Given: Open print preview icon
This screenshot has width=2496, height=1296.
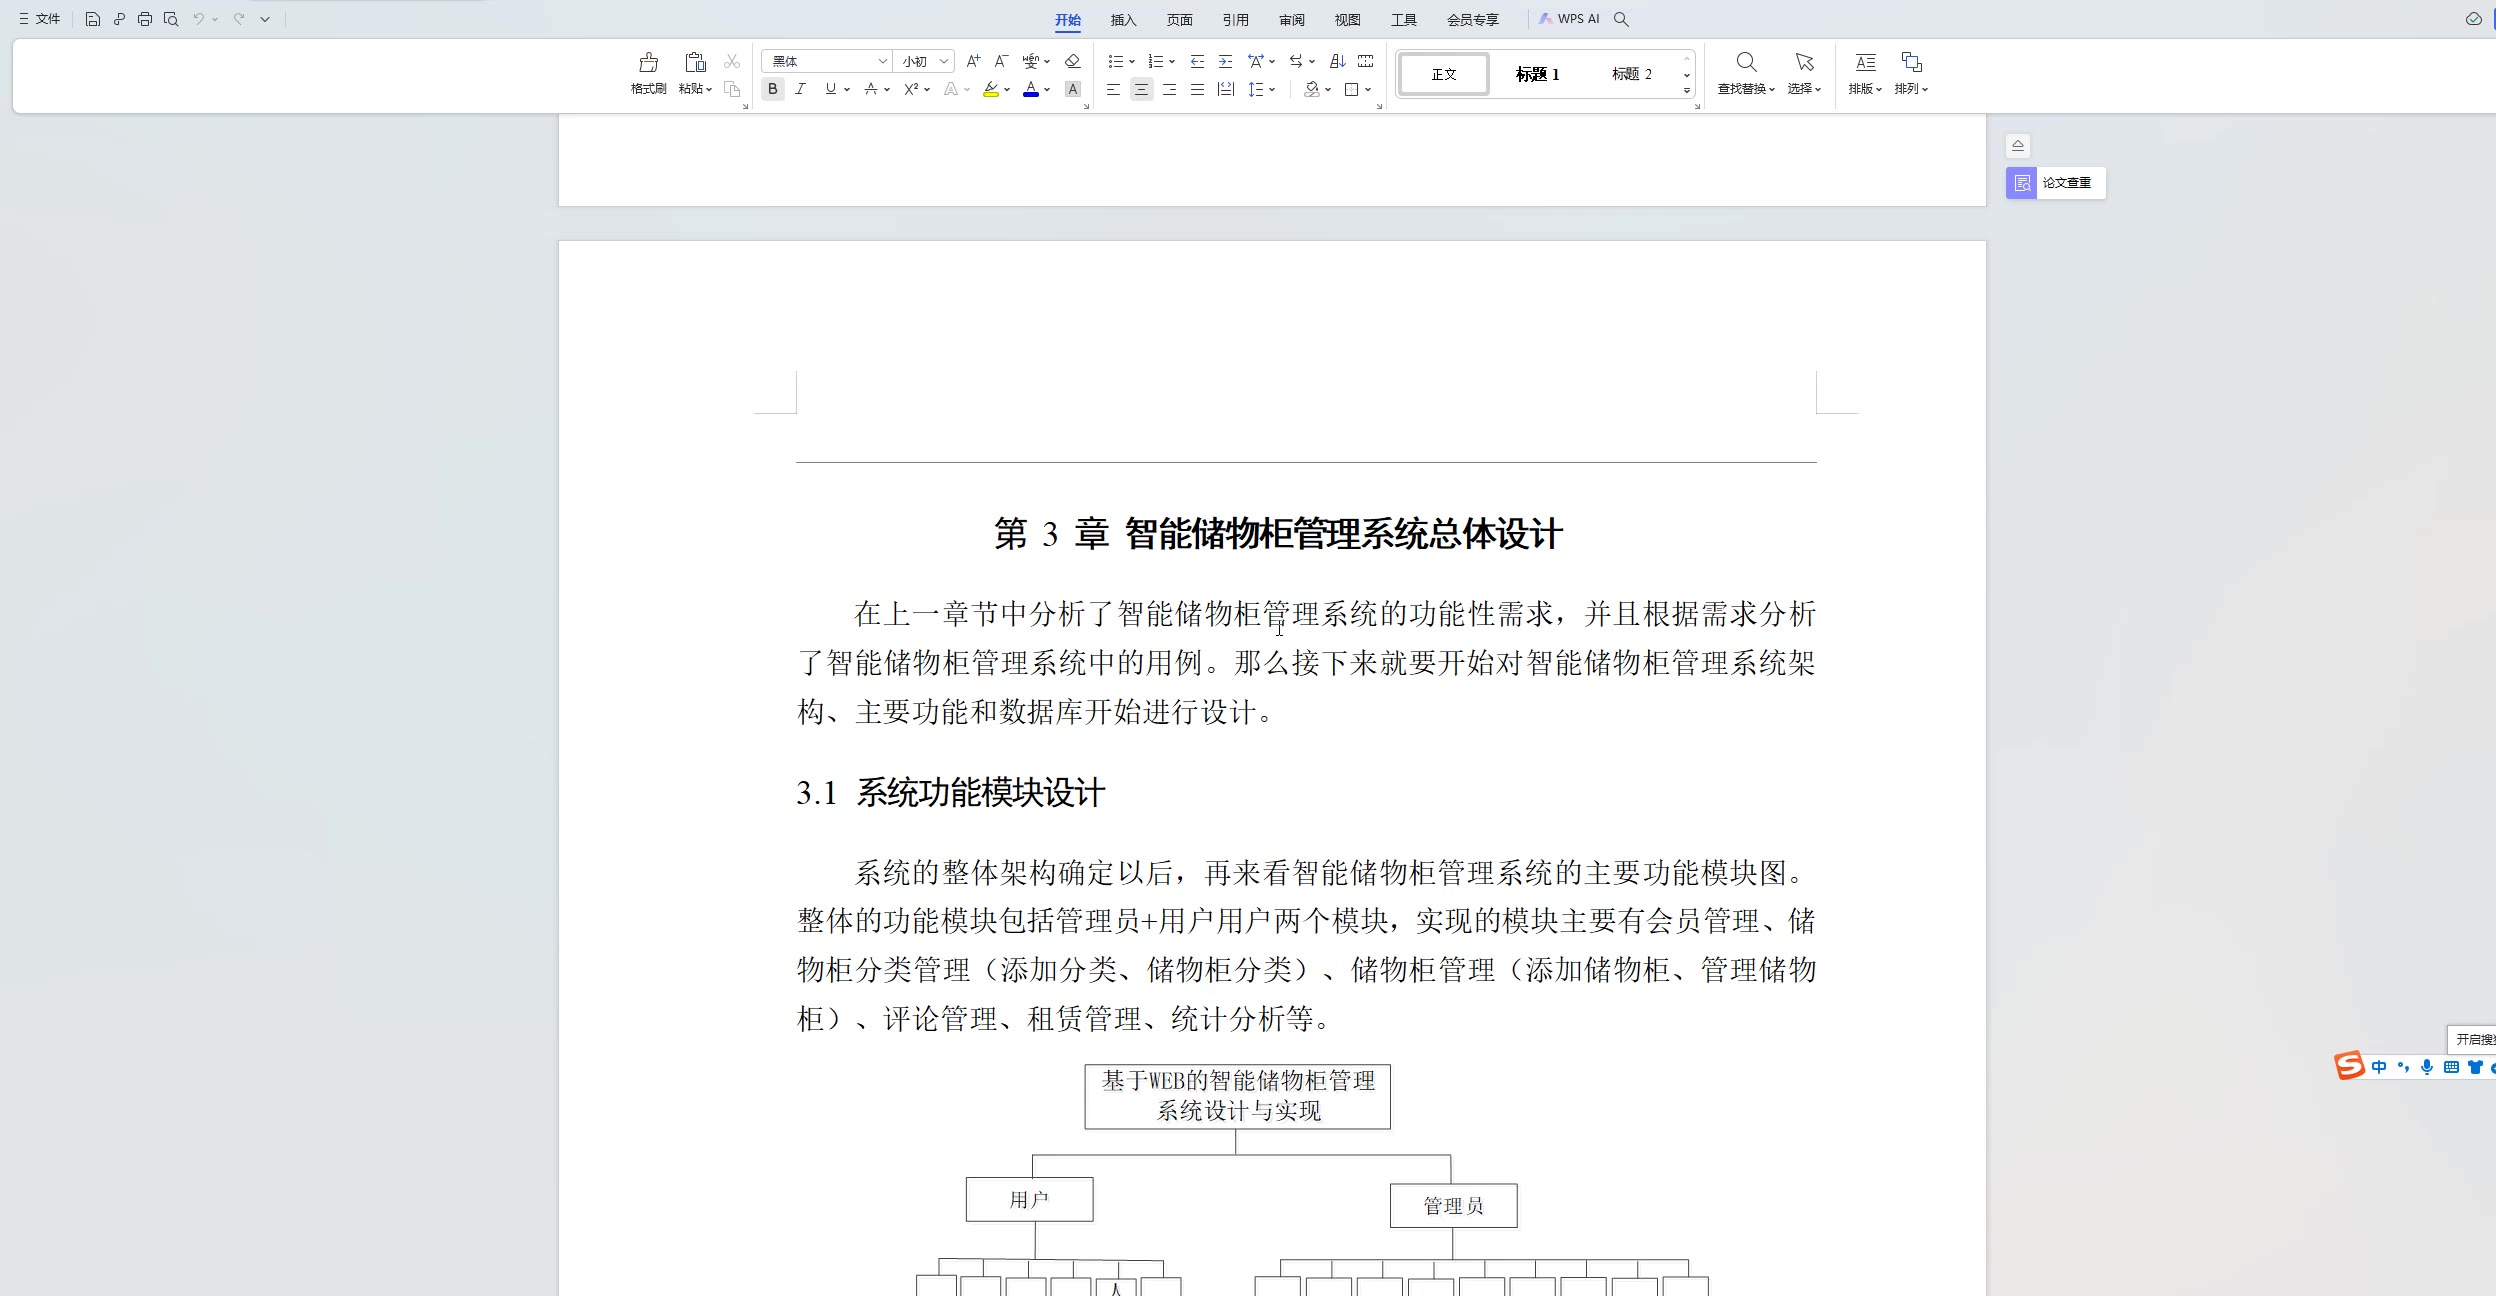Looking at the screenshot, I should 171,19.
